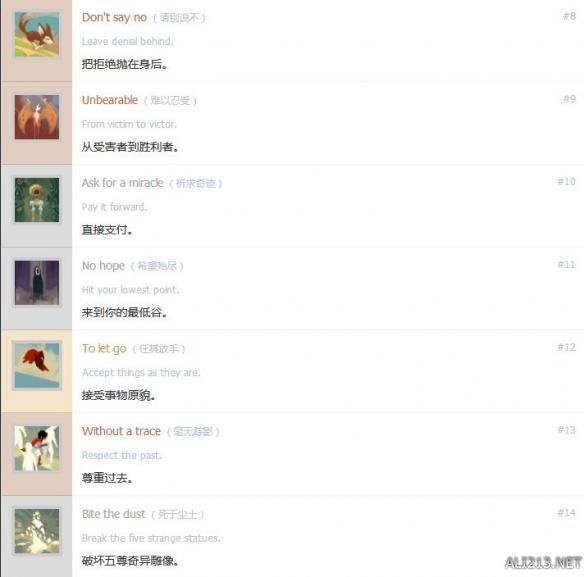Click Break the five strange statues text
Image resolution: width=584 pixels, height=577 pixels.
pyautogui.click(x=151, y=538)
